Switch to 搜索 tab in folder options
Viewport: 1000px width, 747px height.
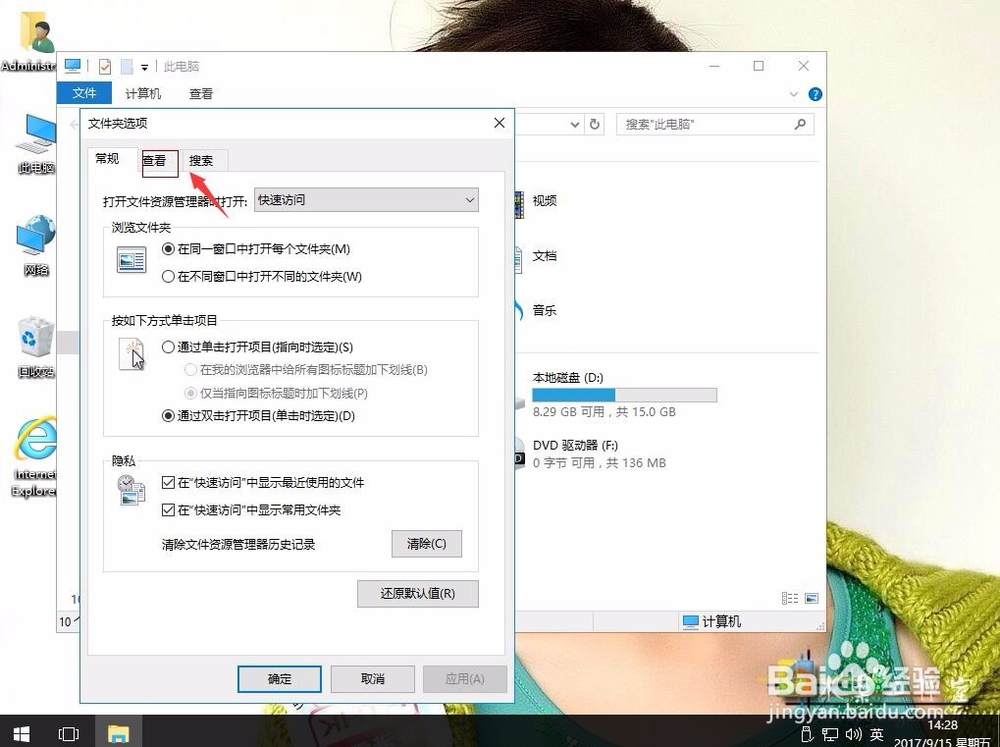tap(202, 161)
